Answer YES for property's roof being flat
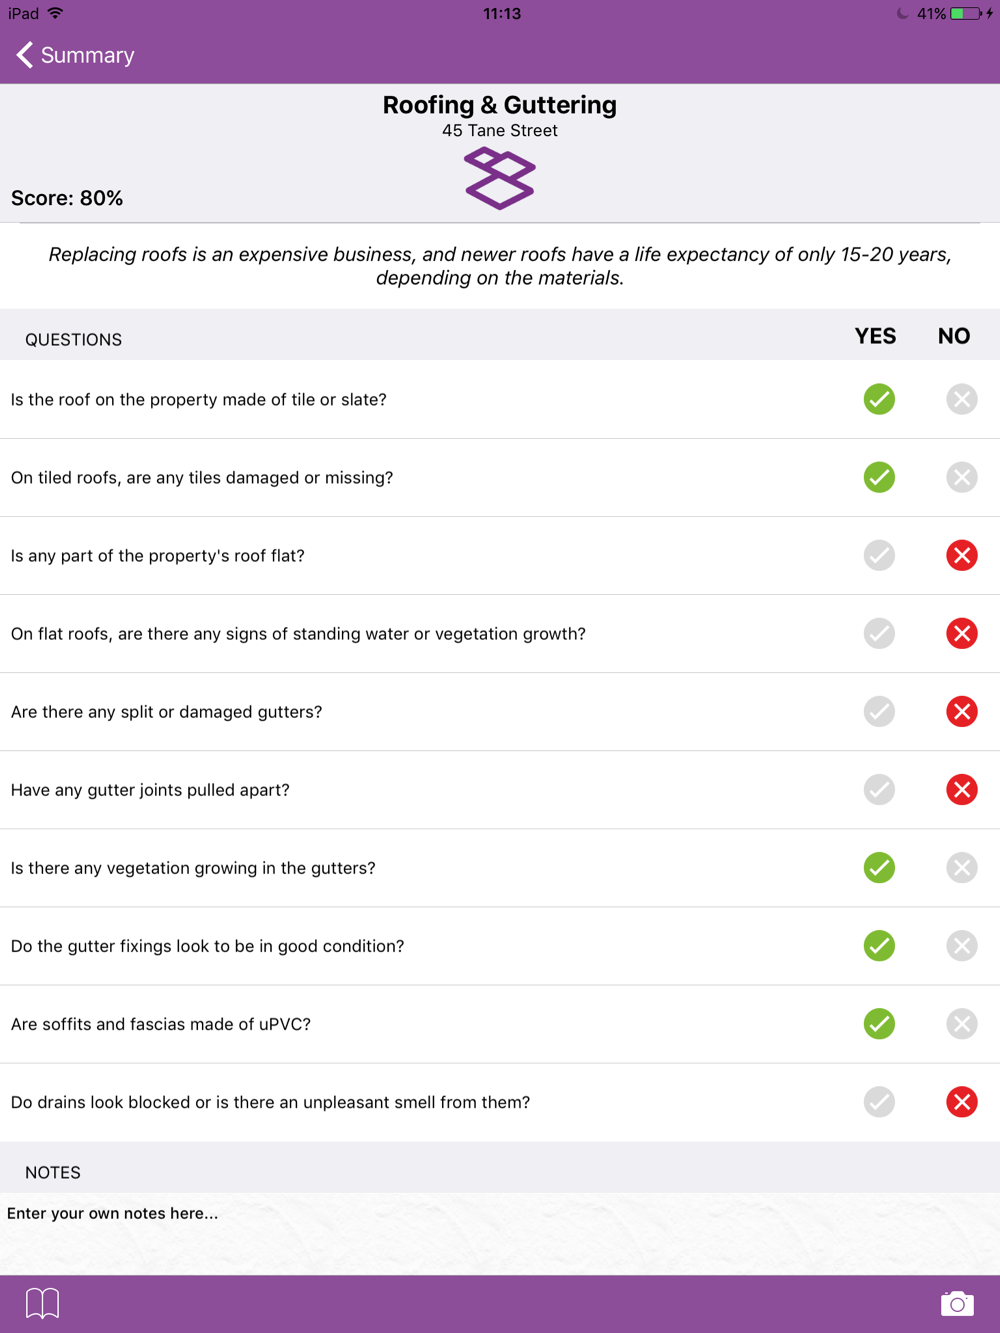1000x1333 pixels. (879, 555)
